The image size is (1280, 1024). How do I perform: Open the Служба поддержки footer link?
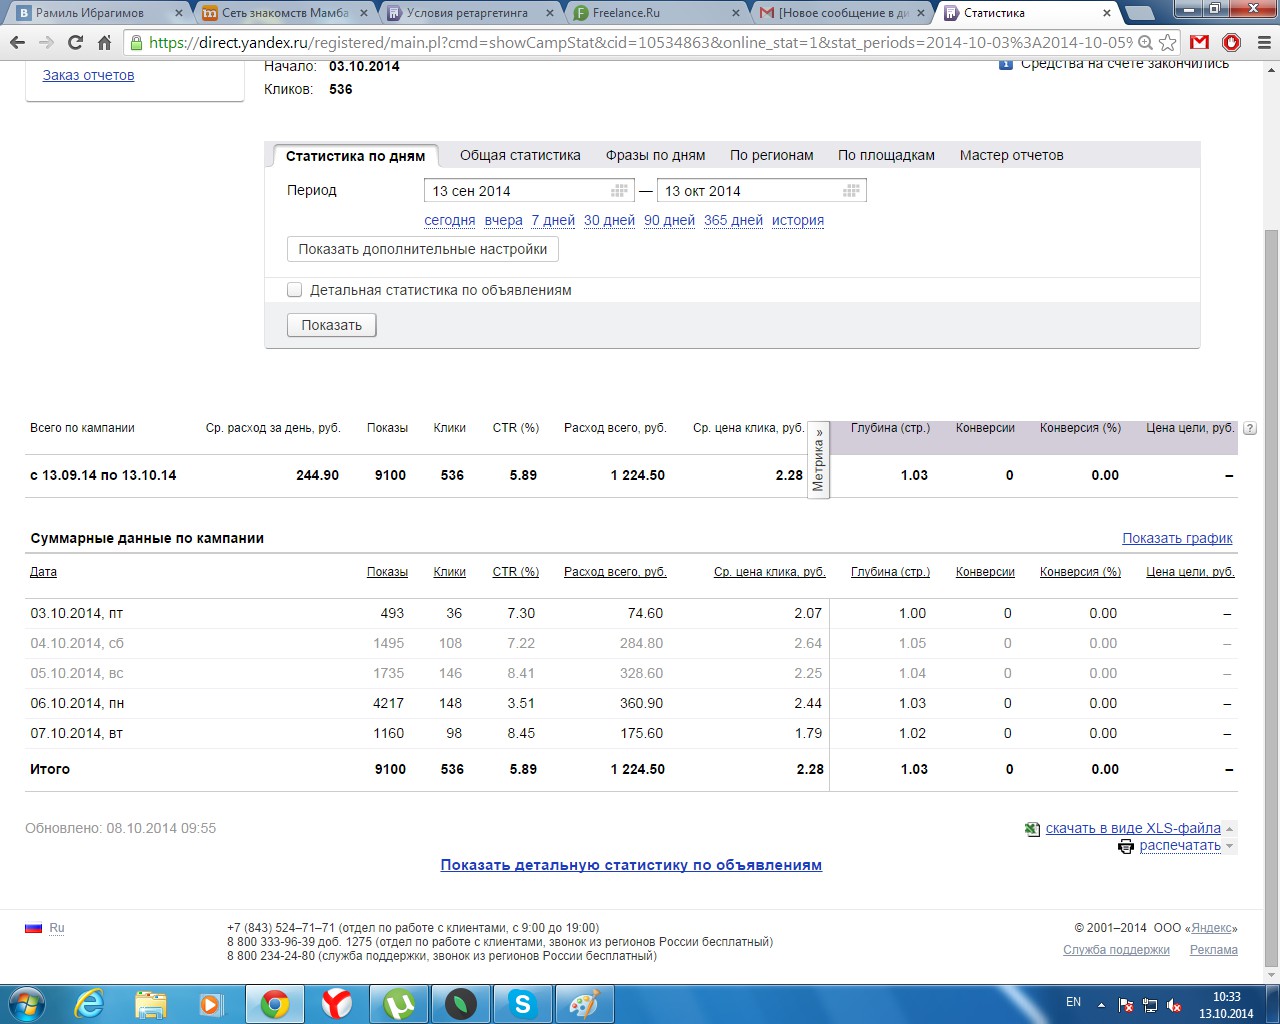coord(1116,950)
